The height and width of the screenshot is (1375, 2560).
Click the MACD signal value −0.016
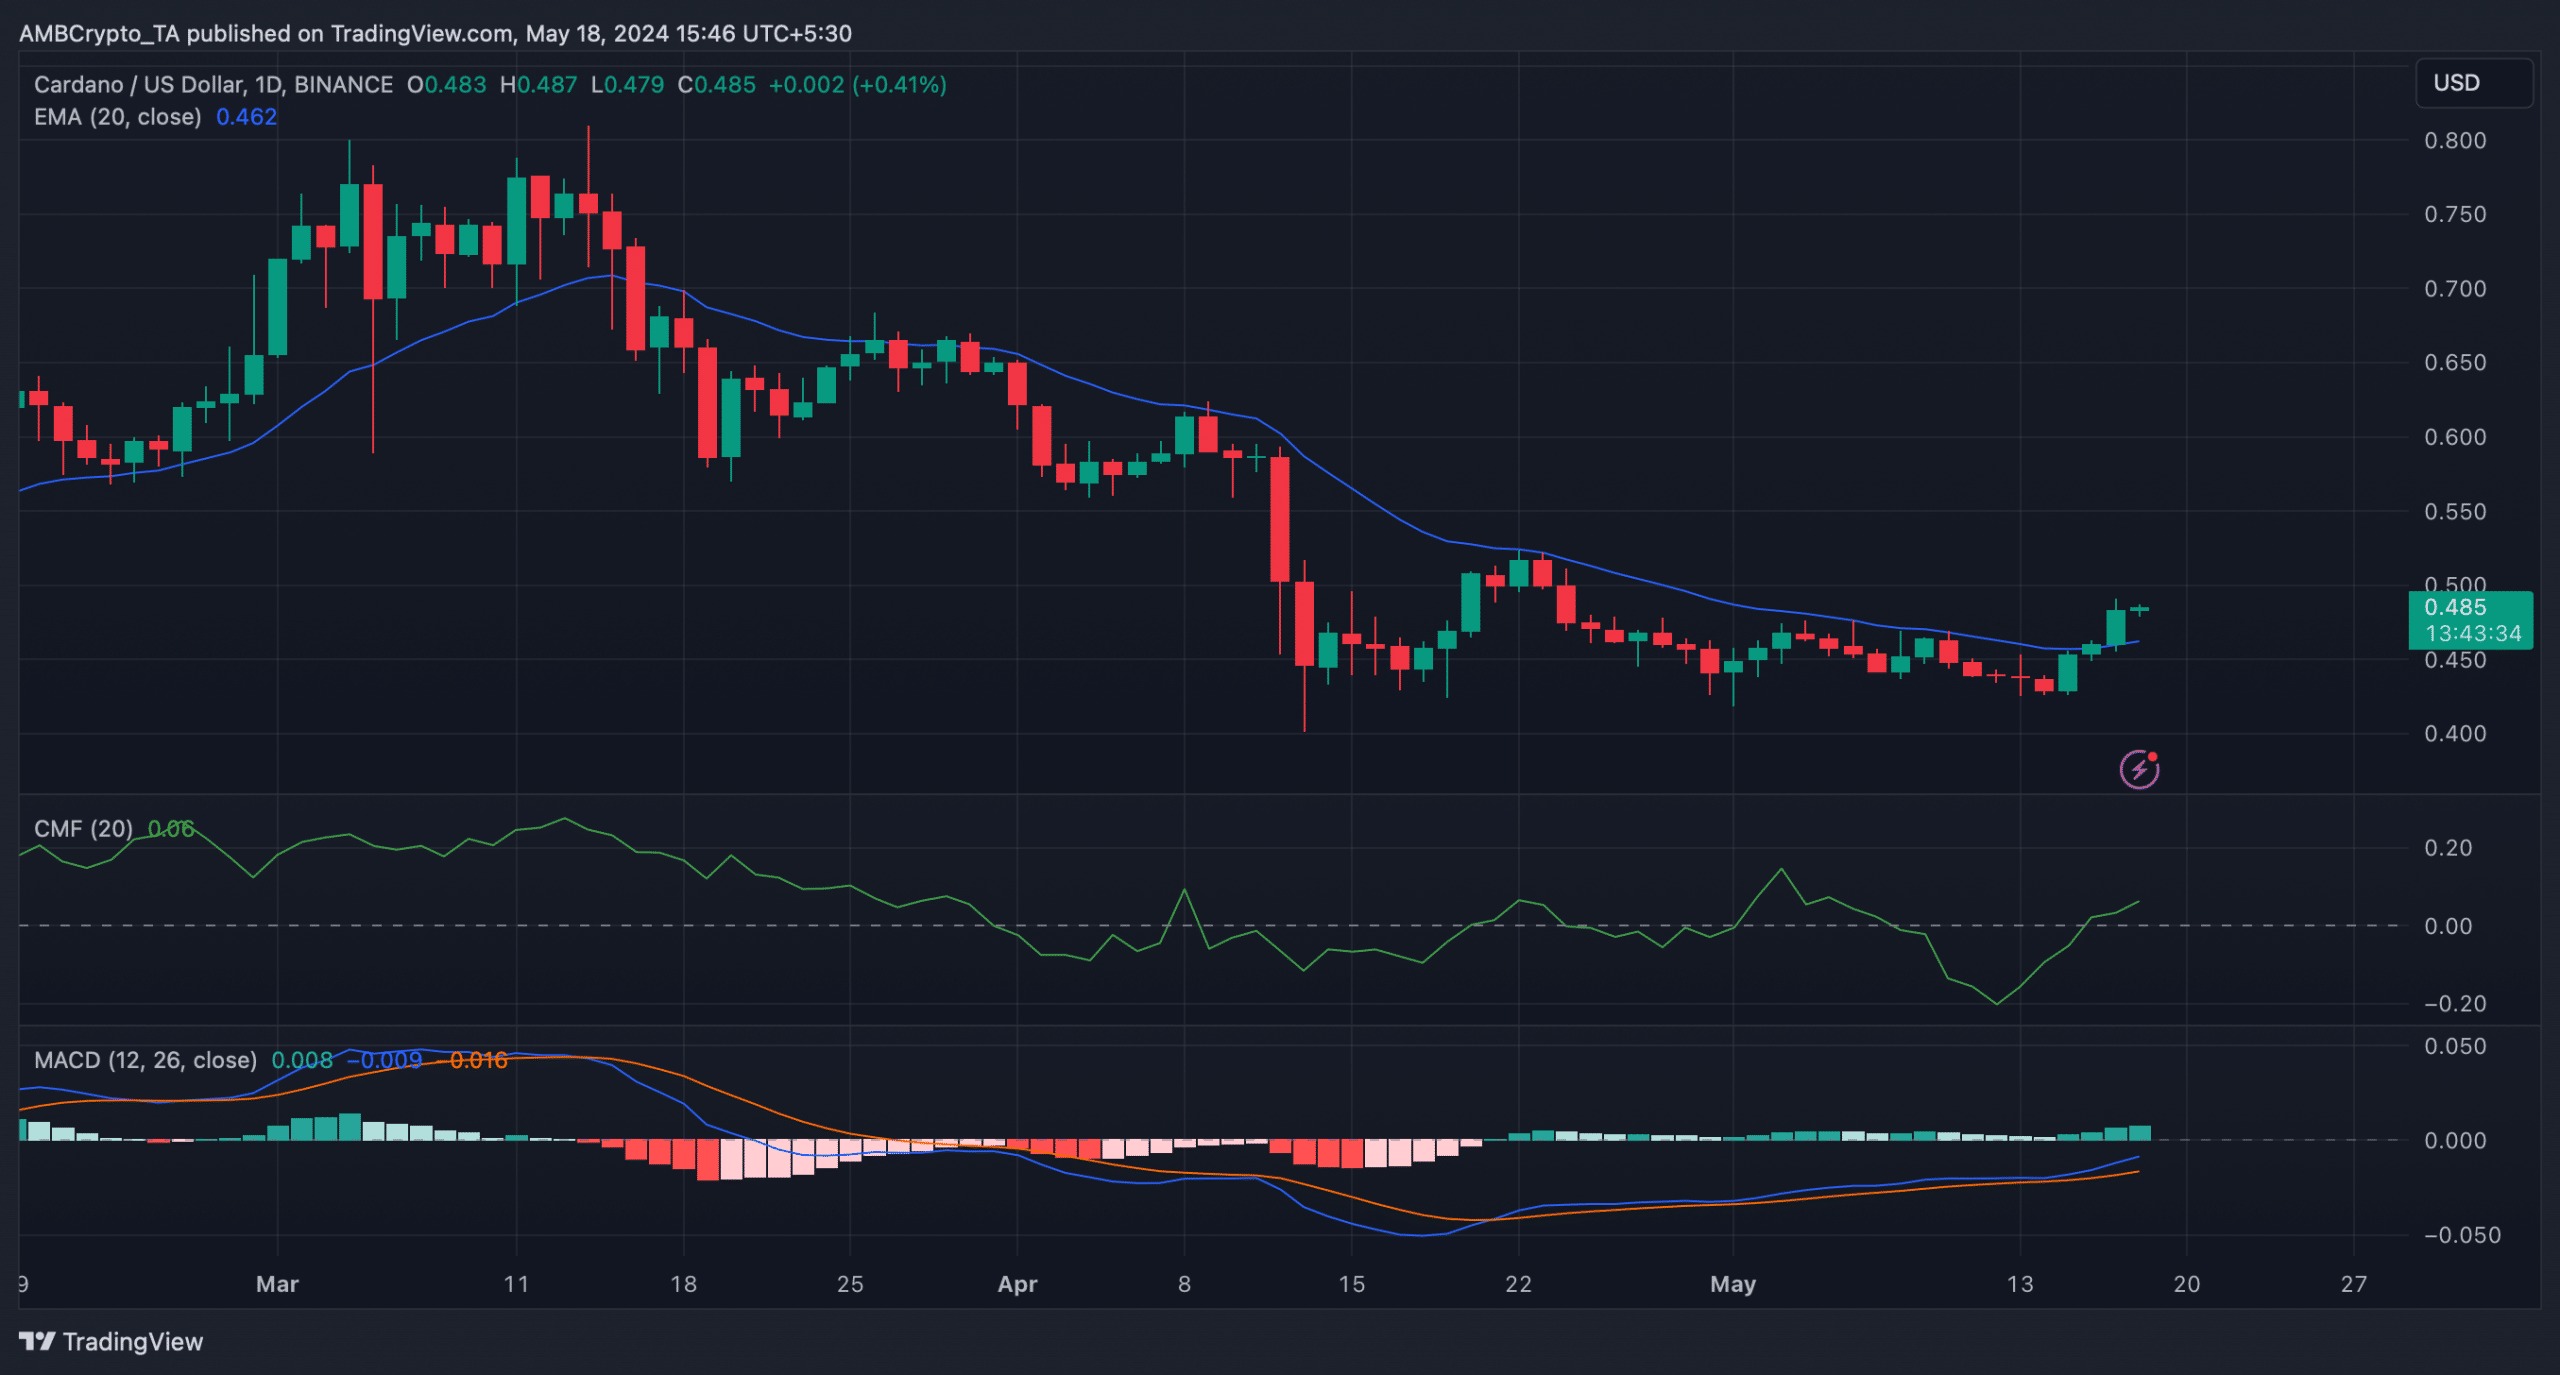pyautogui.click(x=471, y=1060)
